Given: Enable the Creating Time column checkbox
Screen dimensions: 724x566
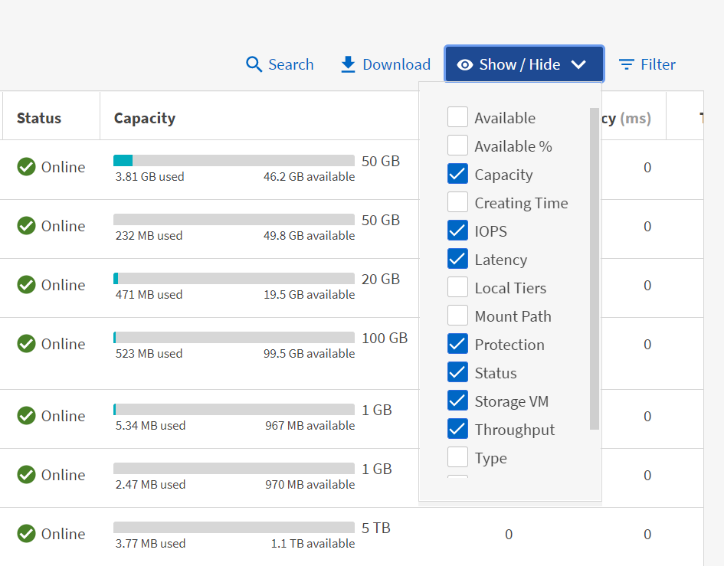Looking at the screenshot, I should coord(458,202).
